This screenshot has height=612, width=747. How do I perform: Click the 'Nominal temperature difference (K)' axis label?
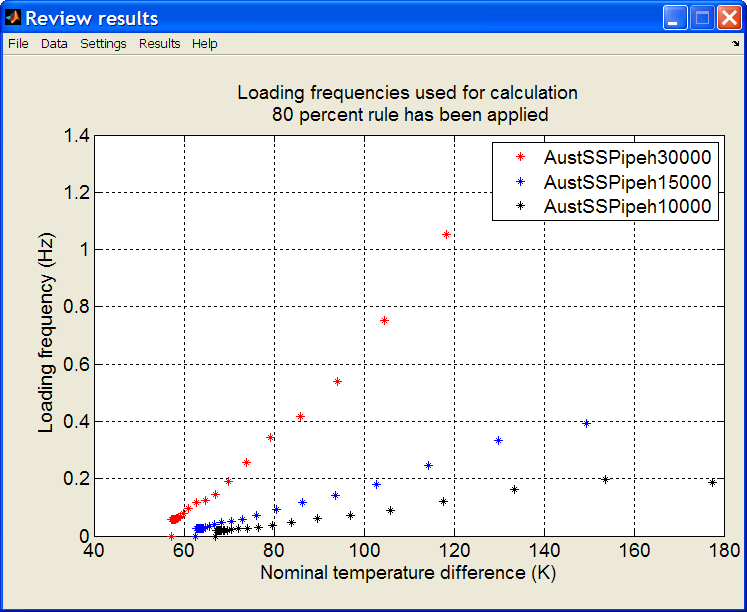408,573
